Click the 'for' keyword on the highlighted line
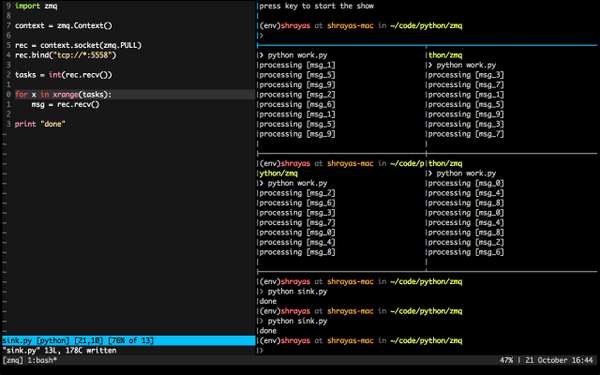 point(21,95)
